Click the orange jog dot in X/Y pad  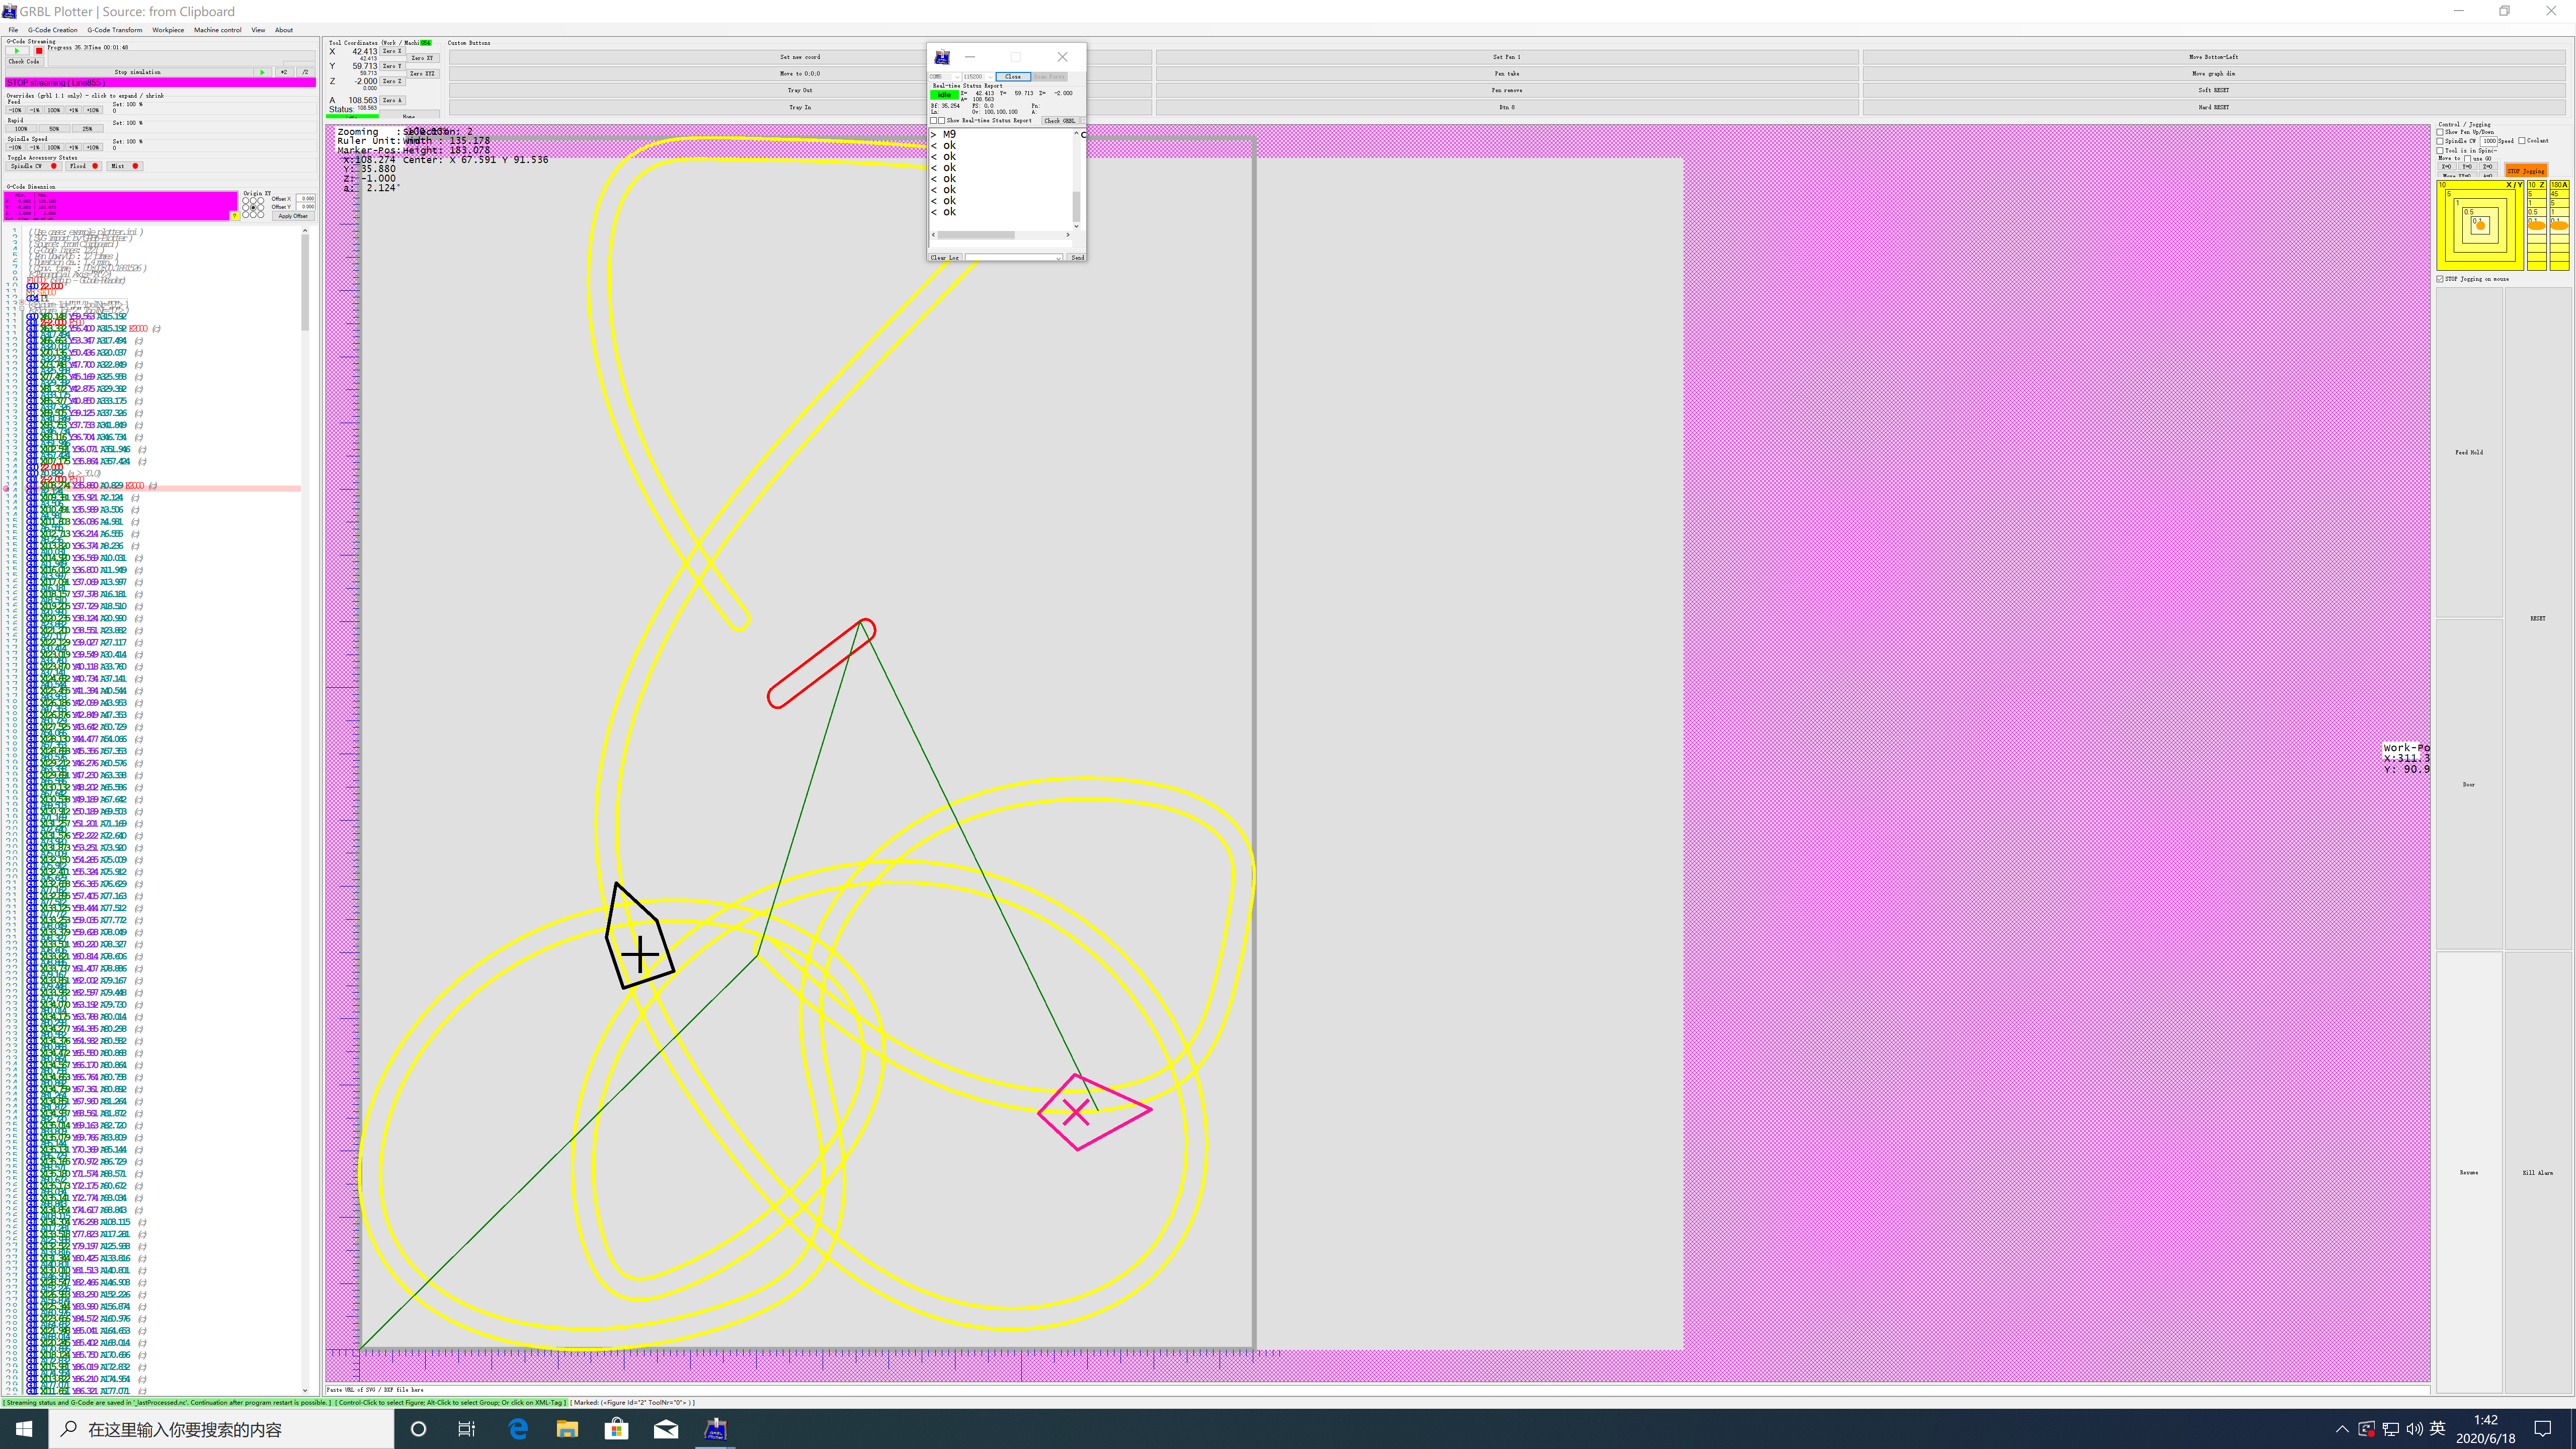click(x=2480, y=226)
